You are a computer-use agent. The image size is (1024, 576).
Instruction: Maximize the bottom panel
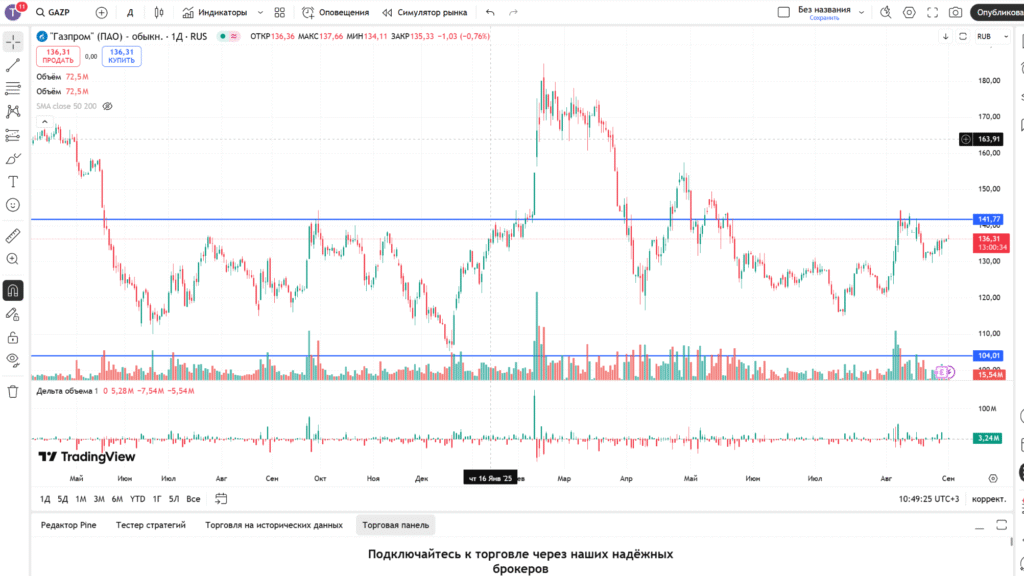point(1001,525)
